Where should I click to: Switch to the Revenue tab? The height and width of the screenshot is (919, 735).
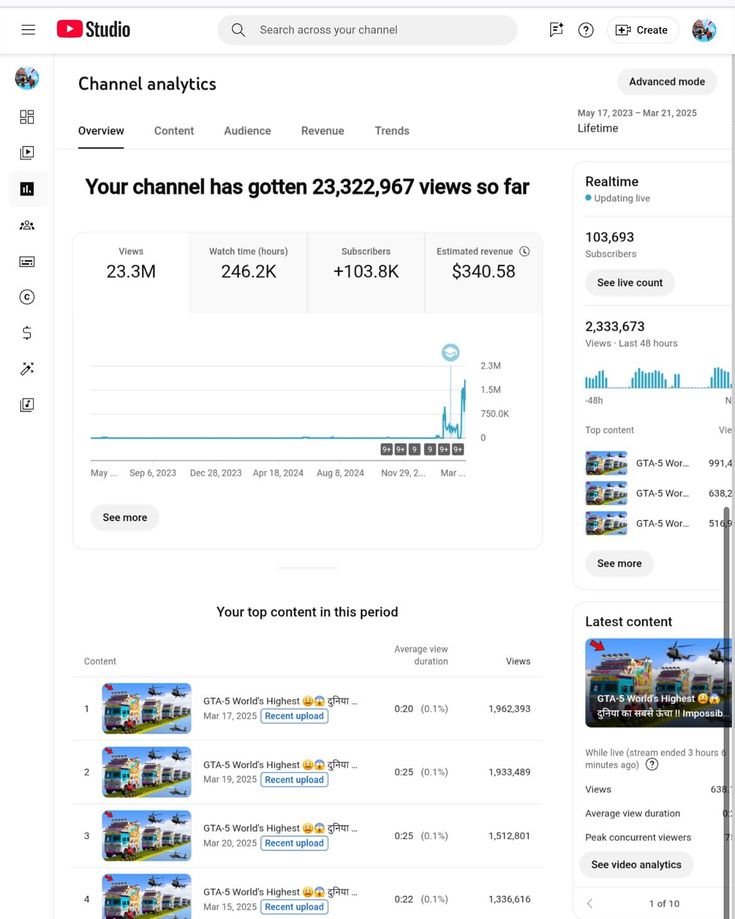coord(322,131)
